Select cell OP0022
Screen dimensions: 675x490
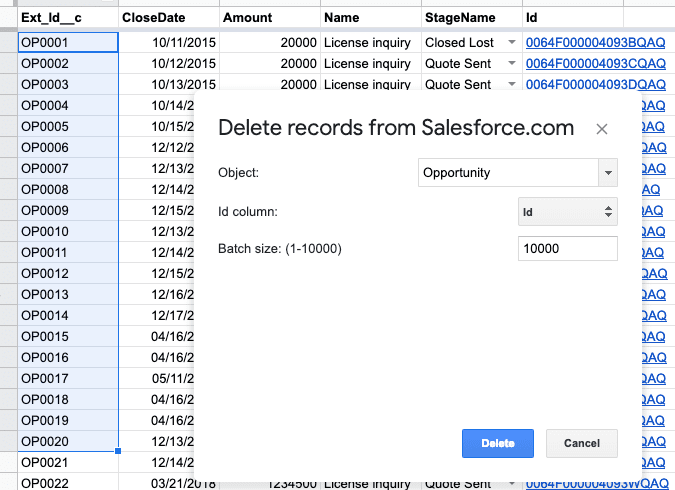tap(68, 482)
